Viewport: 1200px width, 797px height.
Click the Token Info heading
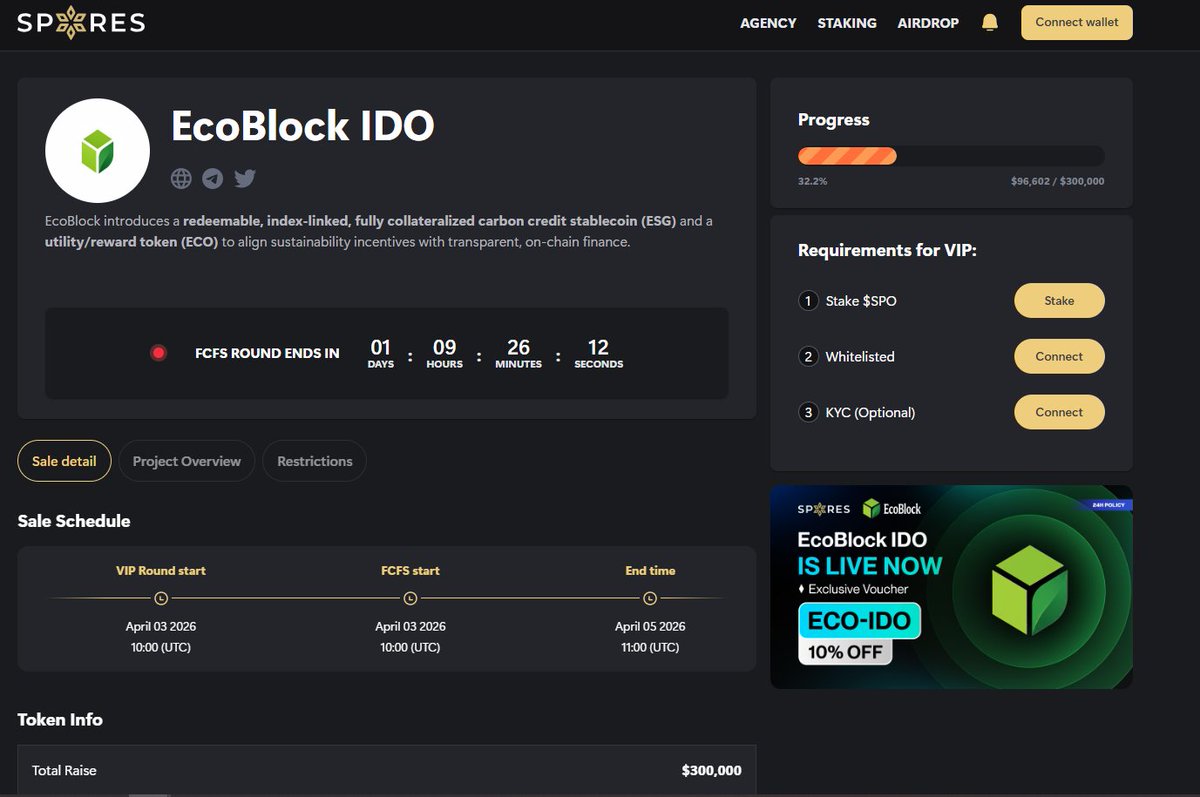tap(60, 720)
